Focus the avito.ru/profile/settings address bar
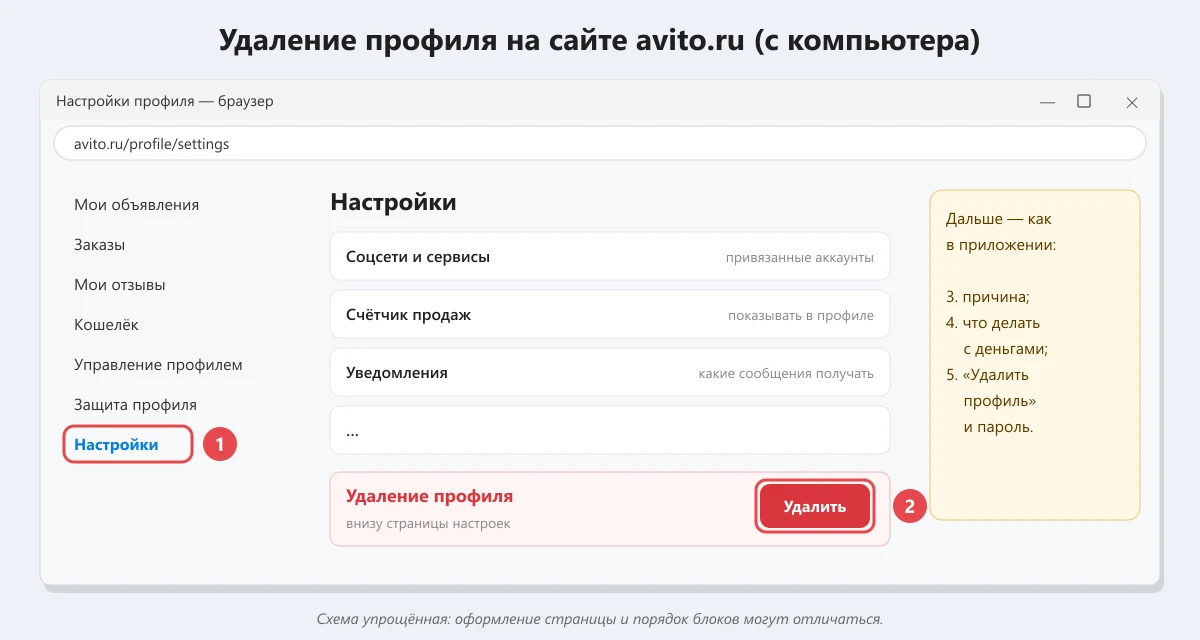The image size is (1200, 640). pos(600,144)
